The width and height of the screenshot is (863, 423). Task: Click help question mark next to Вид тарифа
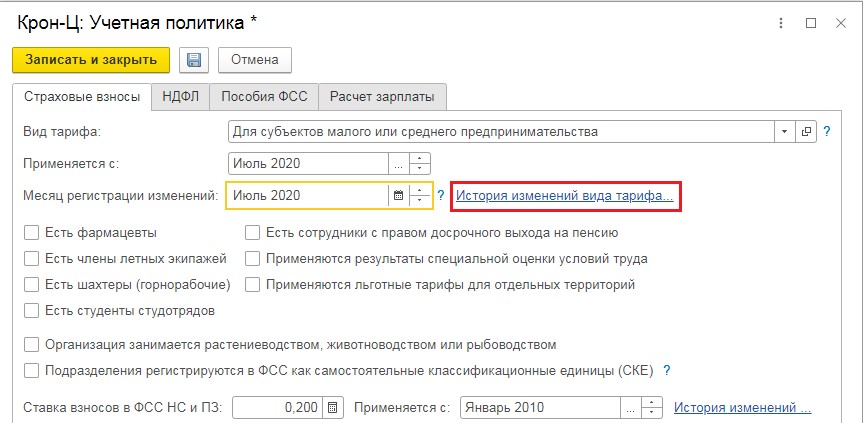(826, 131)
